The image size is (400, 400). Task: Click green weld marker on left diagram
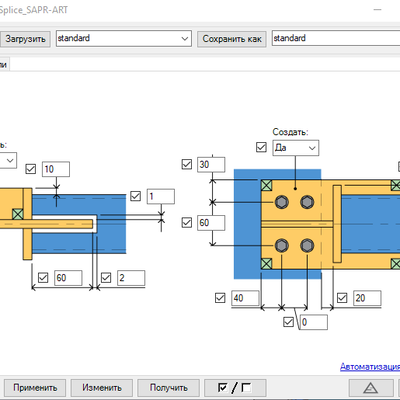click(17, 214)
